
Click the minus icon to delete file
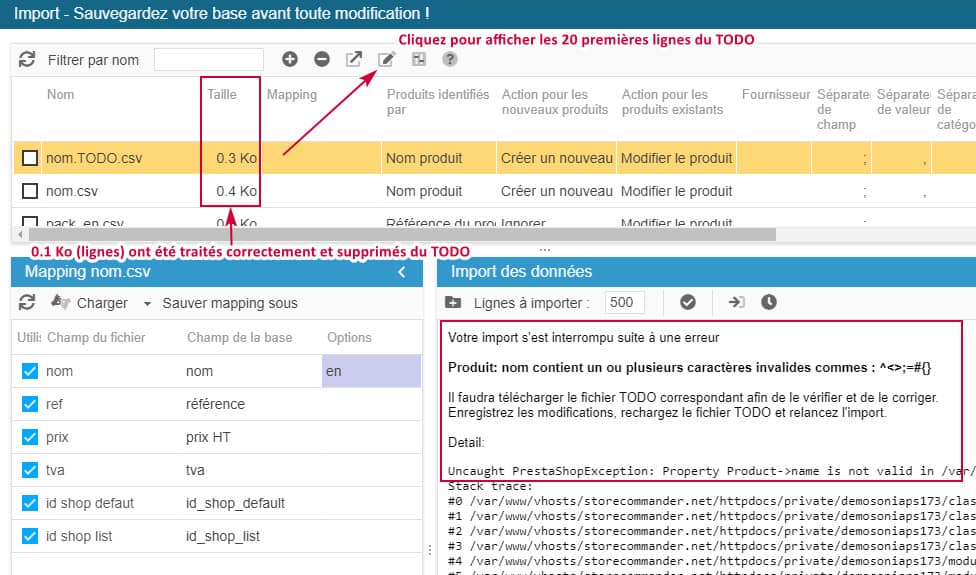(322, 59)
